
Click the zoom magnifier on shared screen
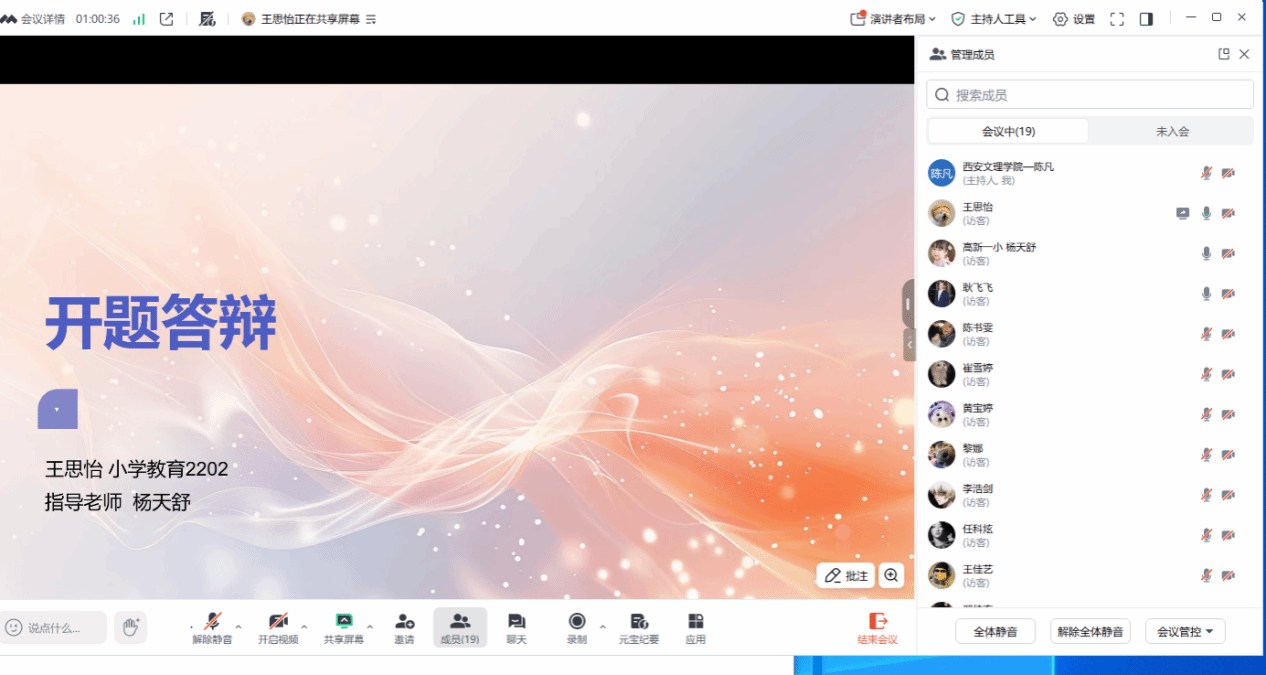click(891, 575)
